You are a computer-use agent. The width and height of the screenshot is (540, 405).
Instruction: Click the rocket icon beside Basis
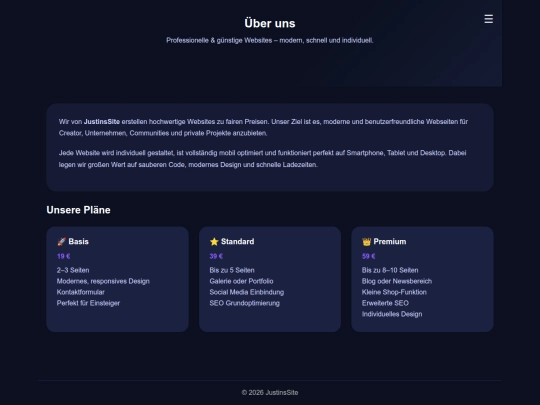(61, 242)
